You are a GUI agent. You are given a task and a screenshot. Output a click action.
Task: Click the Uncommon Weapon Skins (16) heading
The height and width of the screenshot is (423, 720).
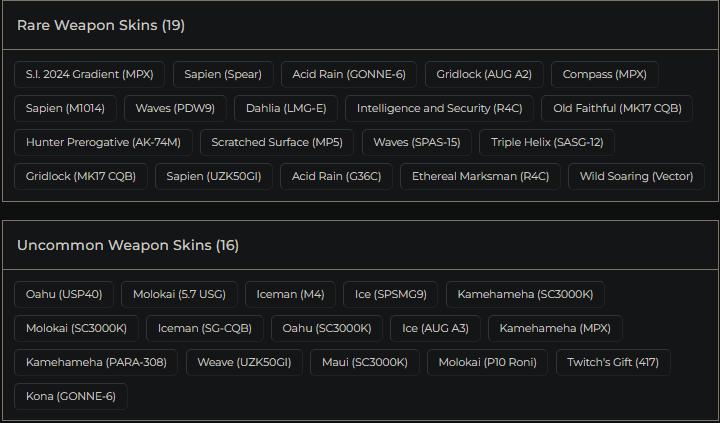click(128, 245)
